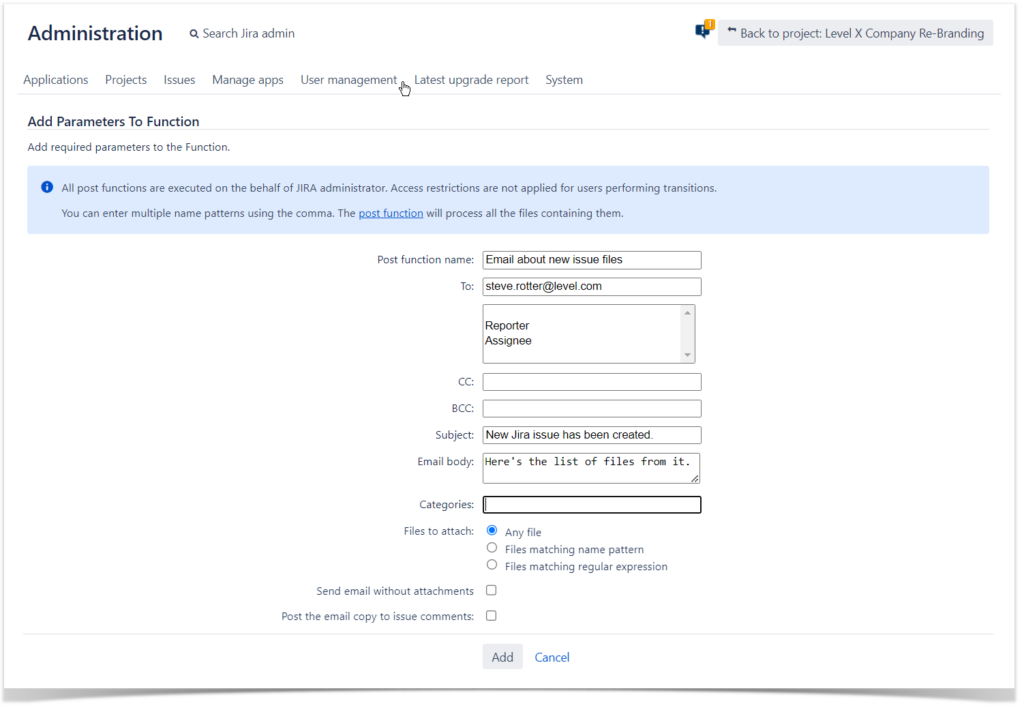Image resolution: width=1024 pixels, height=708 pixels.
Task: Select Reporter in the recipients list
Action: coord(507,325)
